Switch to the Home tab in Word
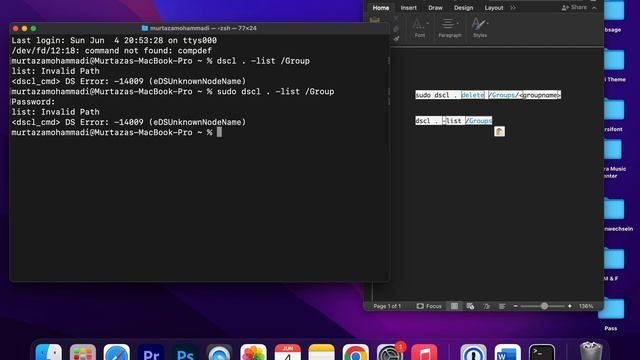 click(x=380, y=8)
